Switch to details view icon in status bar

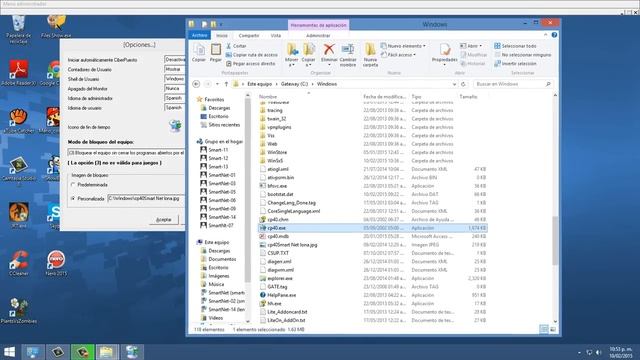[x=544, y=329]
